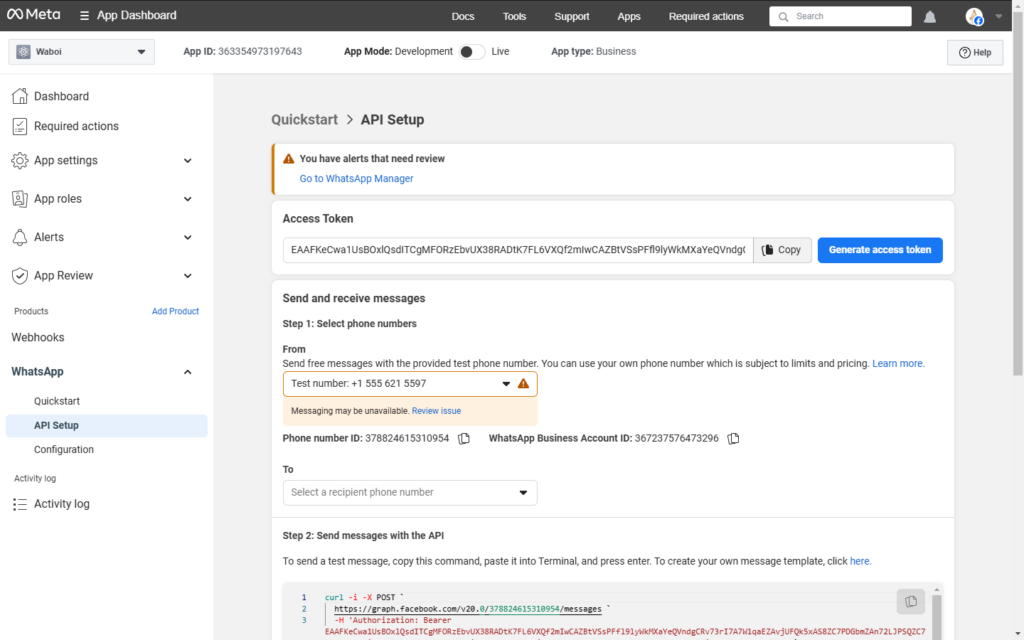Screen dimensions: 1024x640
Task: Click the App settings gear icon
Action: (x=20, y=161)
